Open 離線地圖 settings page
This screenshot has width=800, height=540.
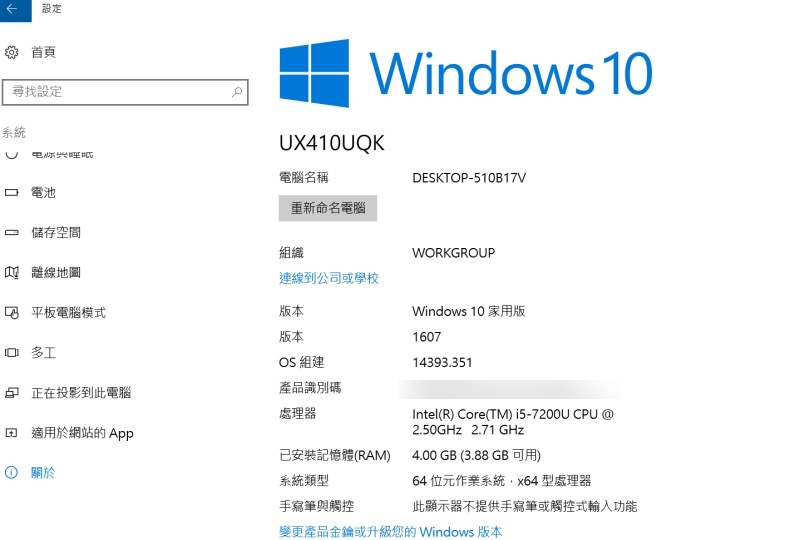(x=56, y=273)
